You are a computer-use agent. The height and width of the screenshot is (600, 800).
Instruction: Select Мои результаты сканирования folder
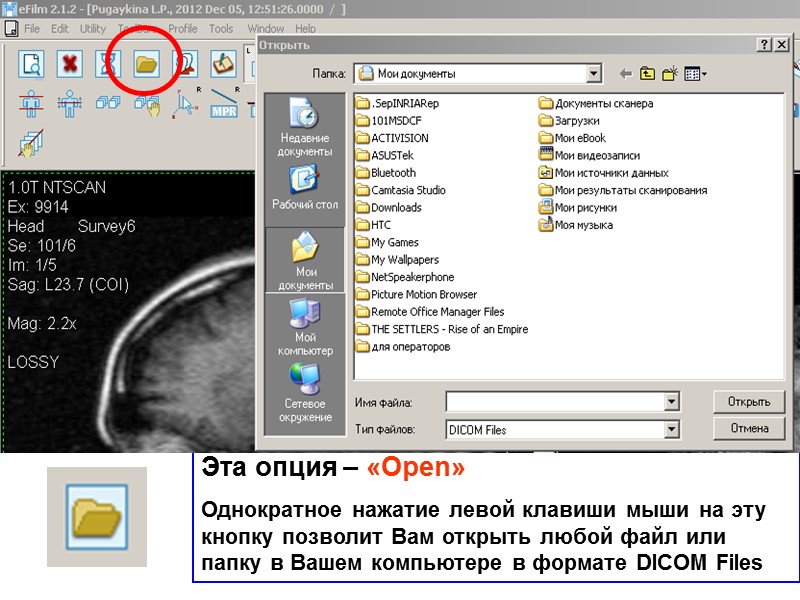(623, 190)
